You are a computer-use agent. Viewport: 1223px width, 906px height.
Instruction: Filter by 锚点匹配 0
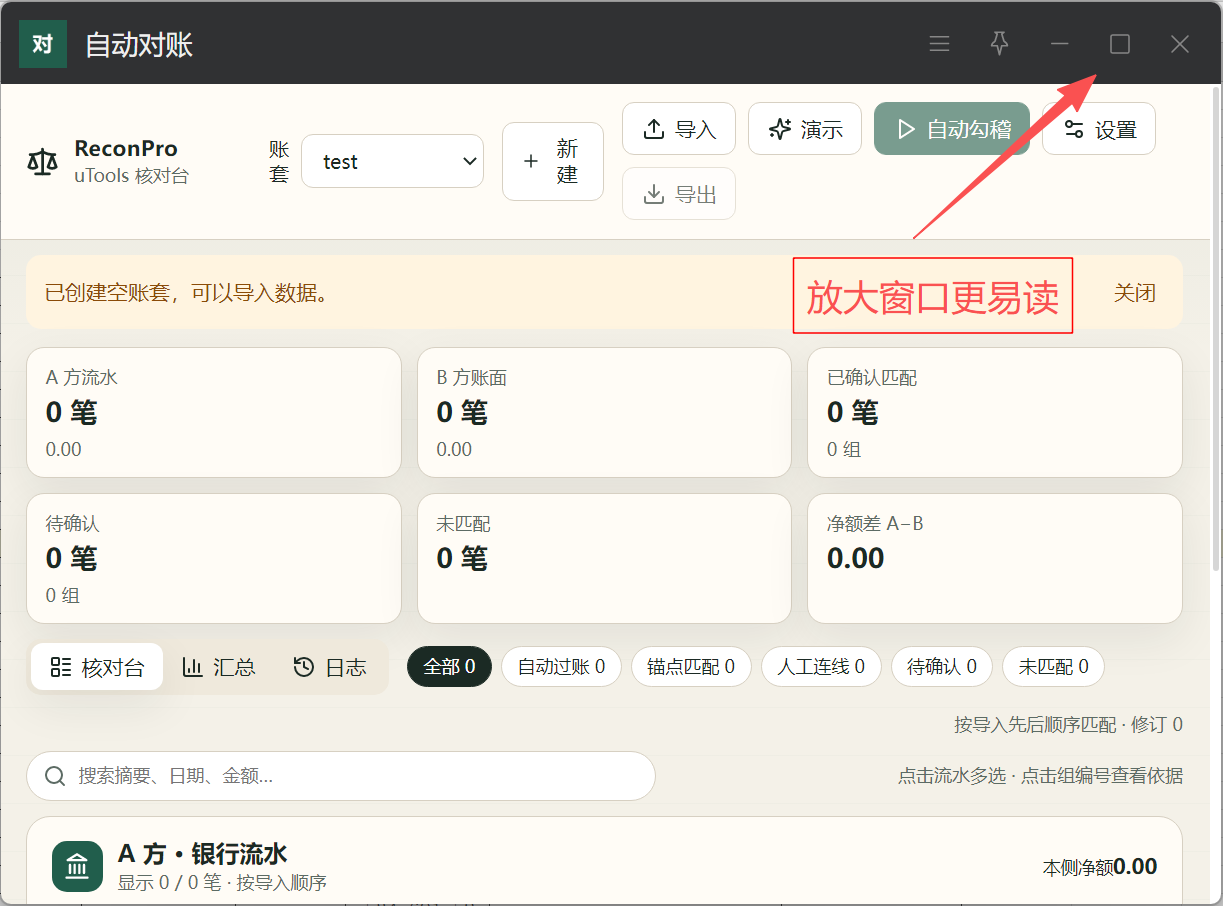point(691,667)
